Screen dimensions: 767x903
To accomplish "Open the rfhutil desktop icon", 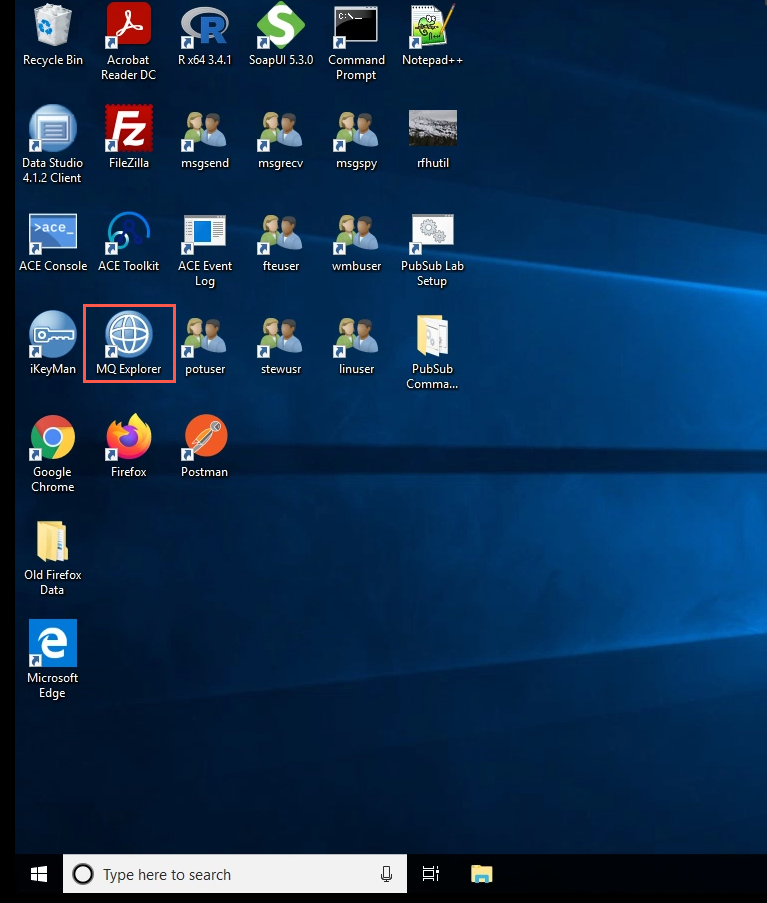I will click(432, 139).
